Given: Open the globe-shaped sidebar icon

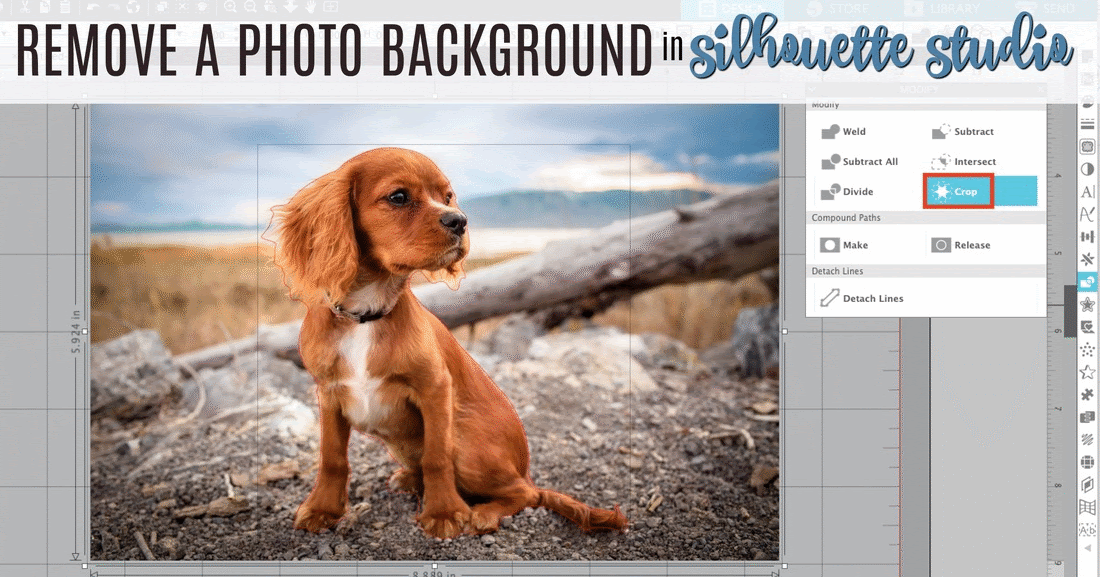Looking at the screenshot, I should tap(1087, 462).
